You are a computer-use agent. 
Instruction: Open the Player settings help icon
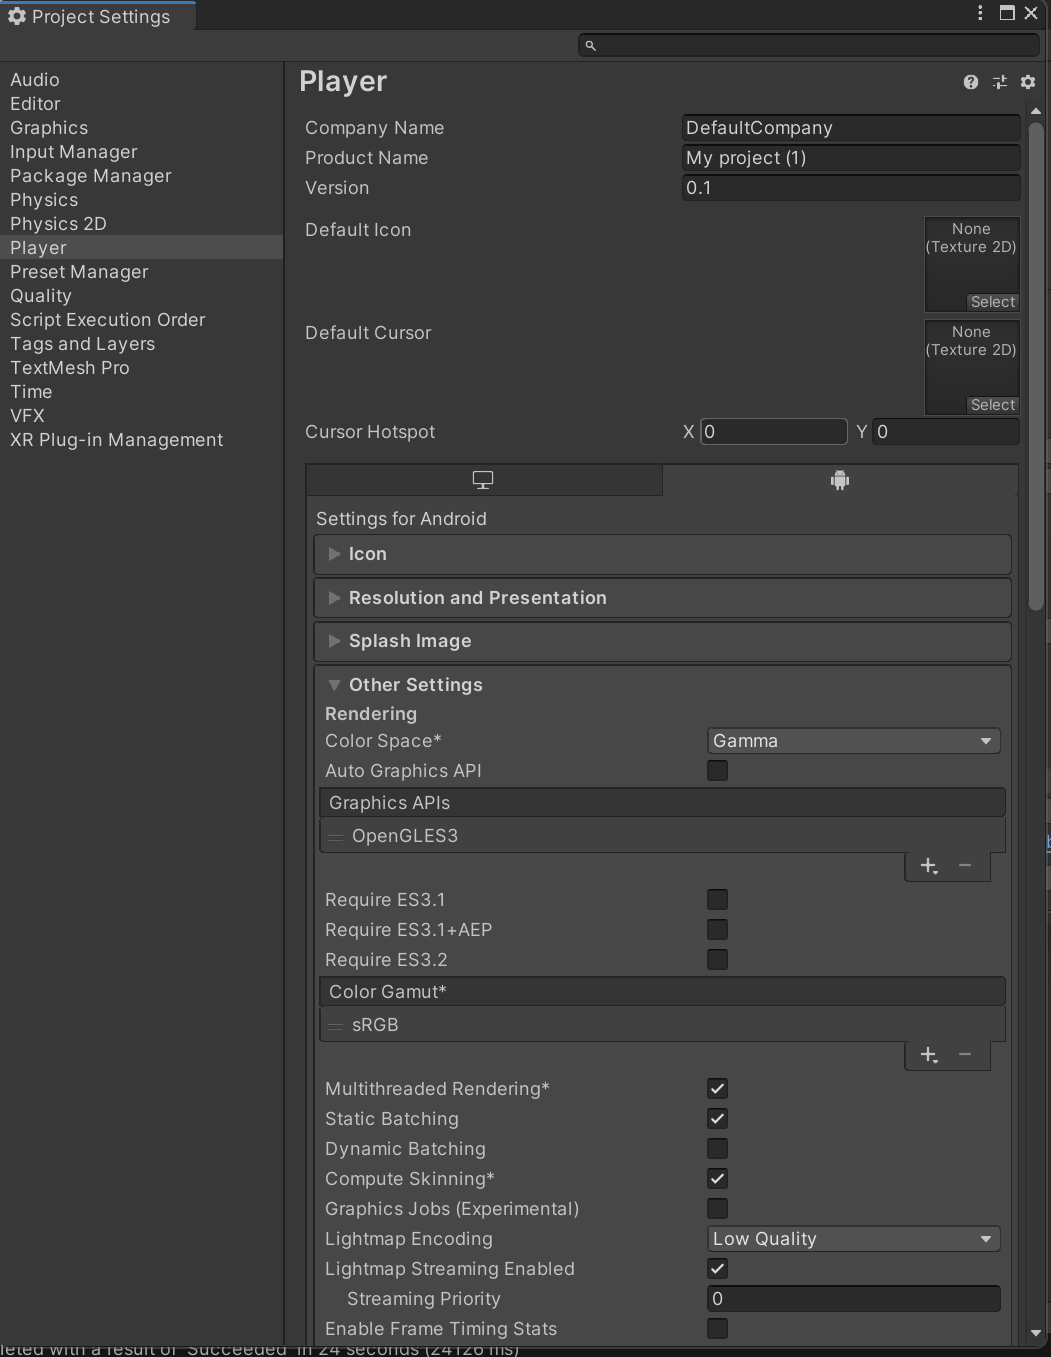[970, 82]
